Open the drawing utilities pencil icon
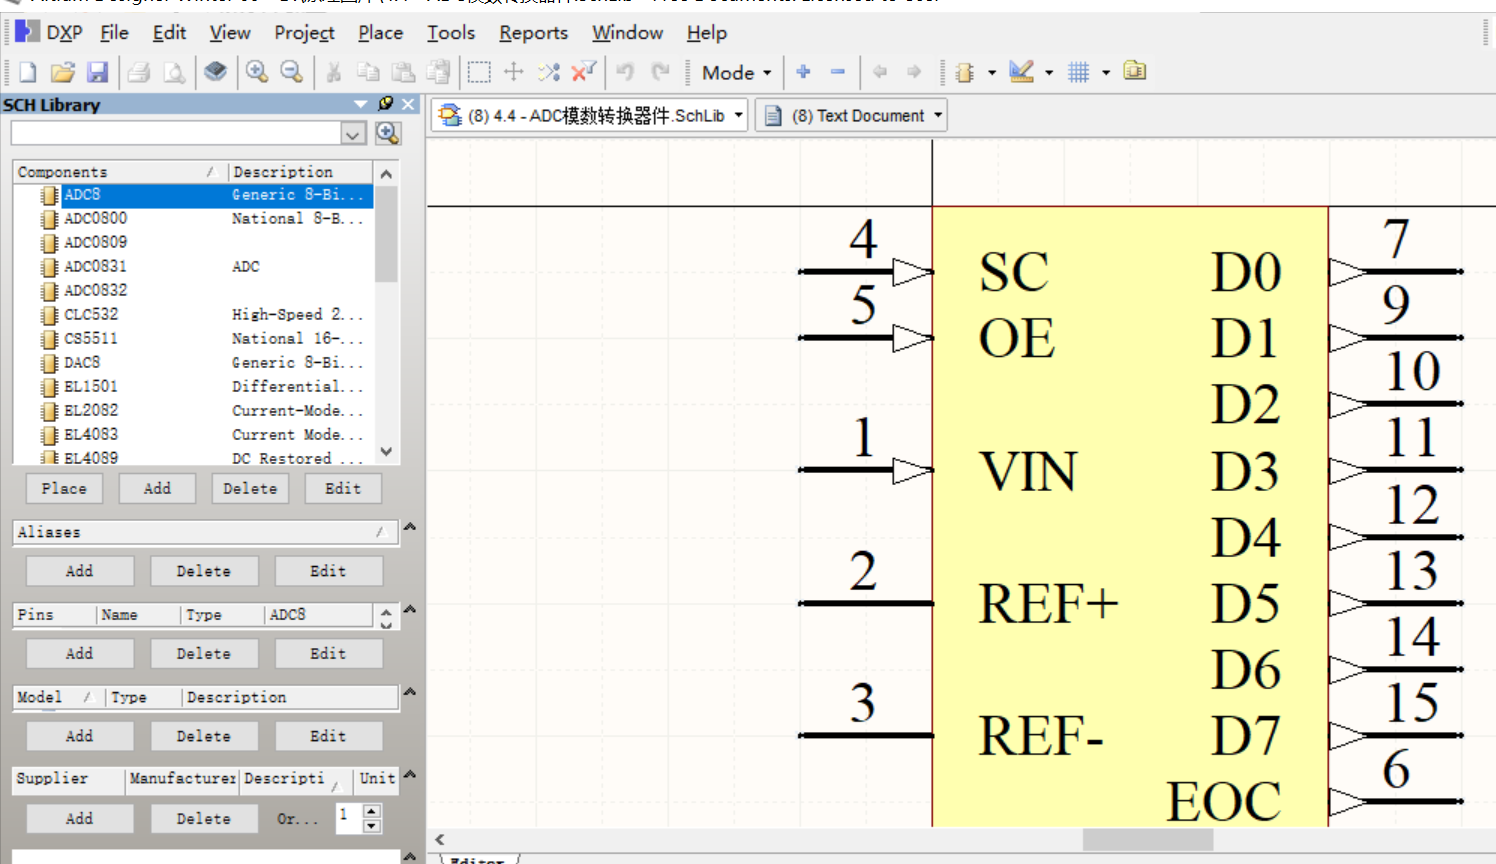The image size is (1496, 864). (1021, 72)
